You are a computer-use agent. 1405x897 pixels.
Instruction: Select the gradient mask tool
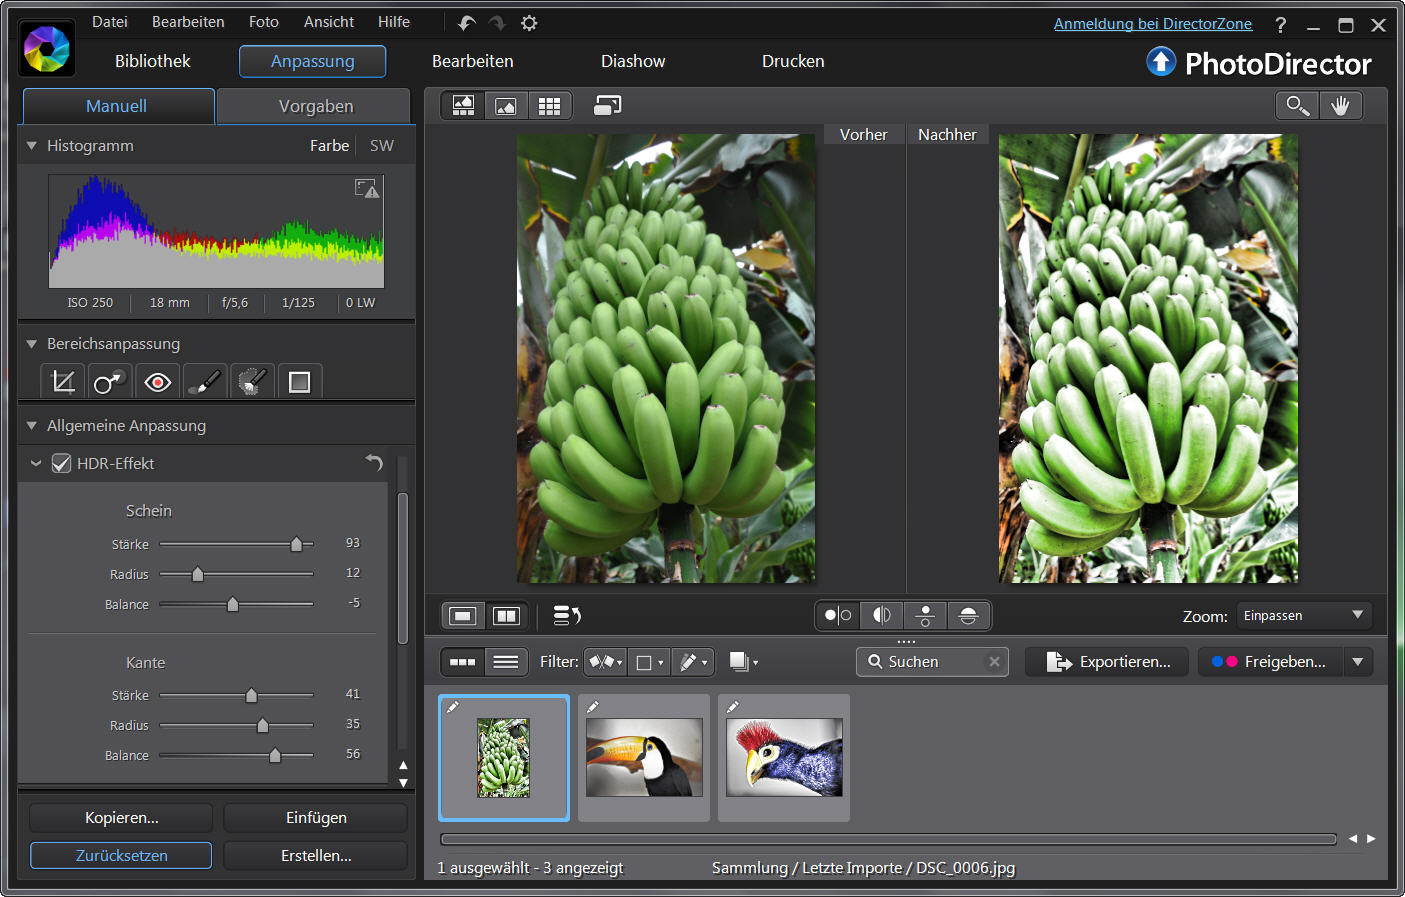coord(299,382)
